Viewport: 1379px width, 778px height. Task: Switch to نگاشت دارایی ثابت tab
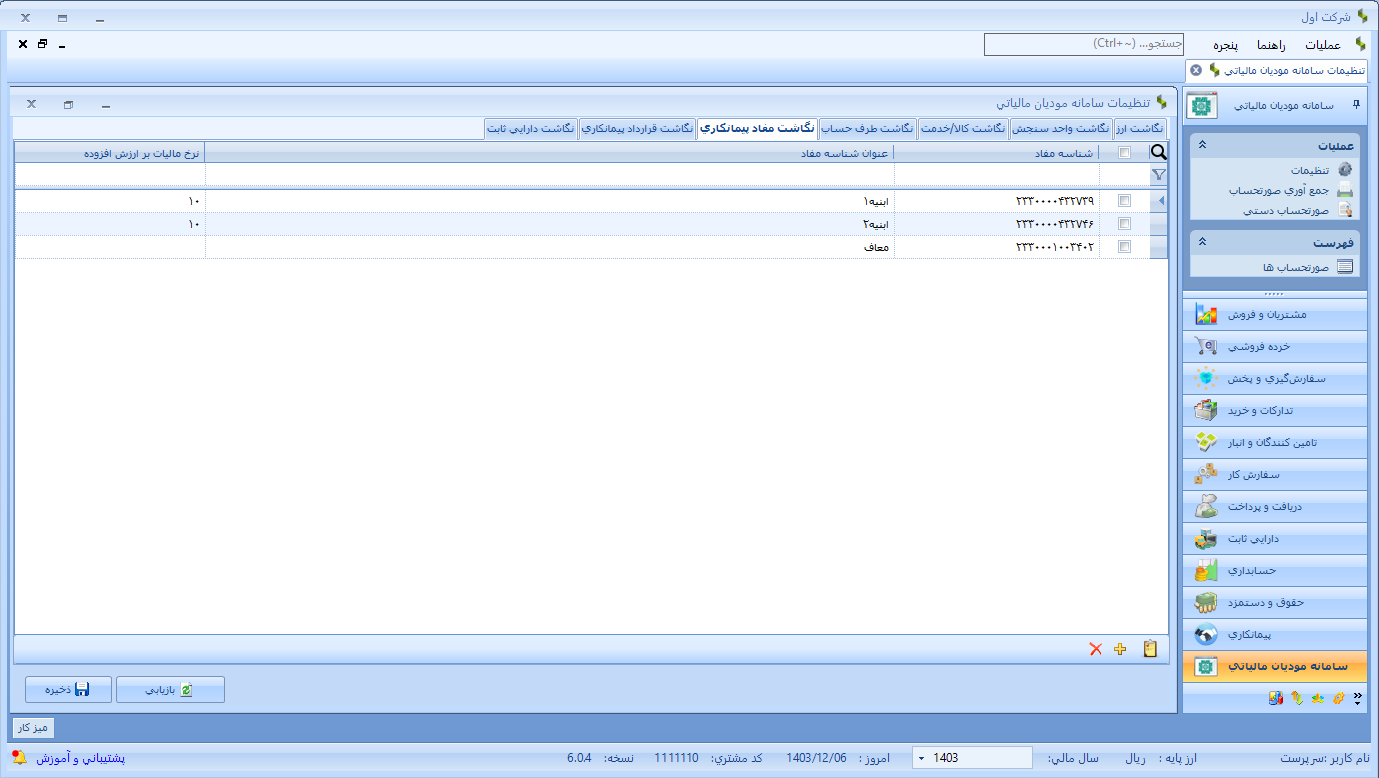coord(531,128)
